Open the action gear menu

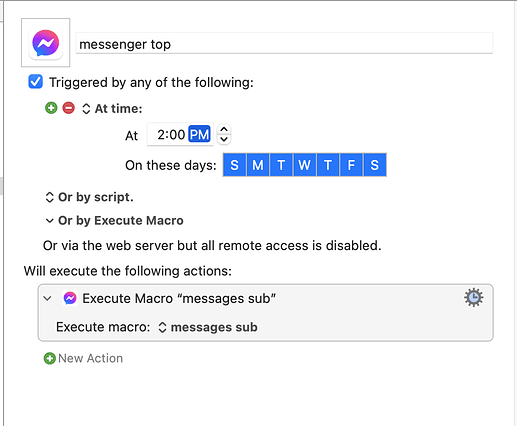point(473,298)
